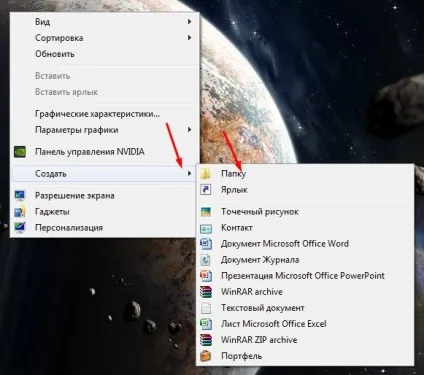This screenshot has width=424, height=375.
Task: Expand the Сортировка submenu arrow
Action: (x=189, y=38)
